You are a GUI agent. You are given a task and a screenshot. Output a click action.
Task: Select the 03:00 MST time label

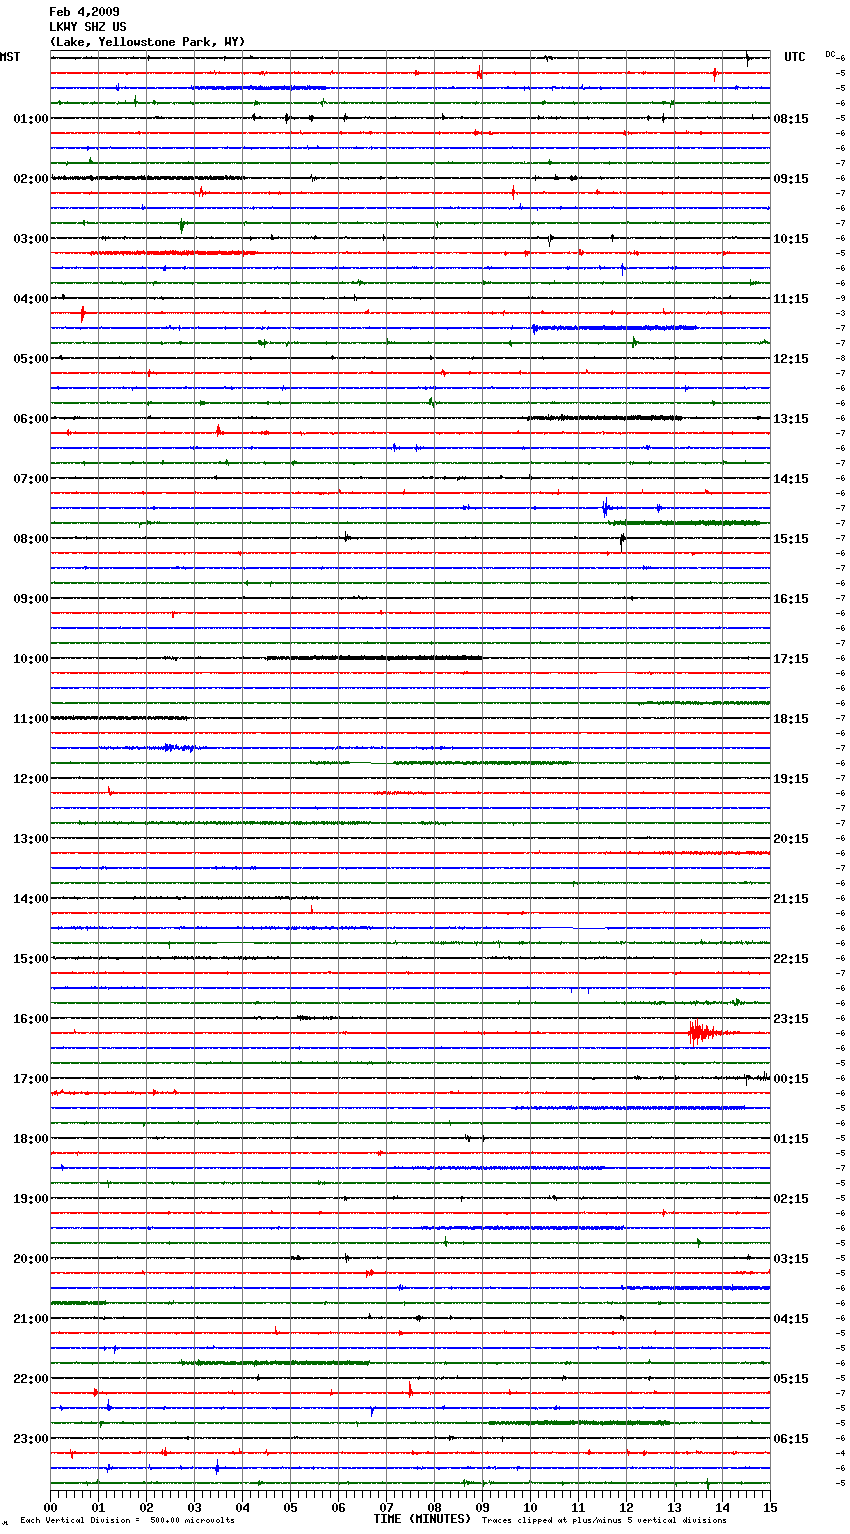[31, 239]
